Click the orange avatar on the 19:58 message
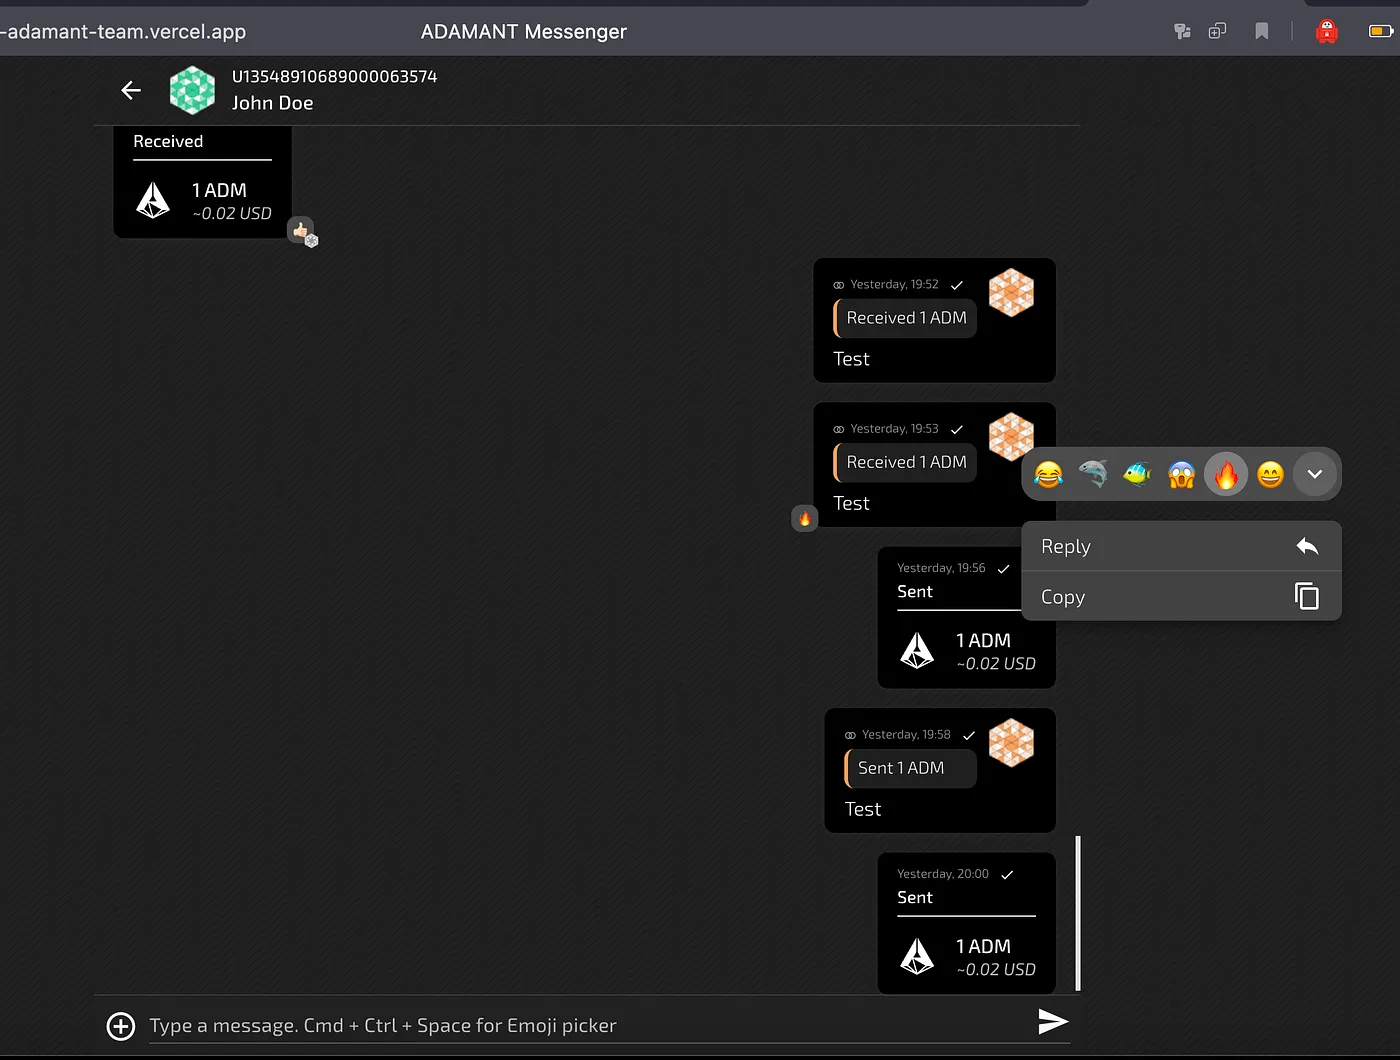Viewport: 1400px width, 1060px height. [x=1011, y=743]
